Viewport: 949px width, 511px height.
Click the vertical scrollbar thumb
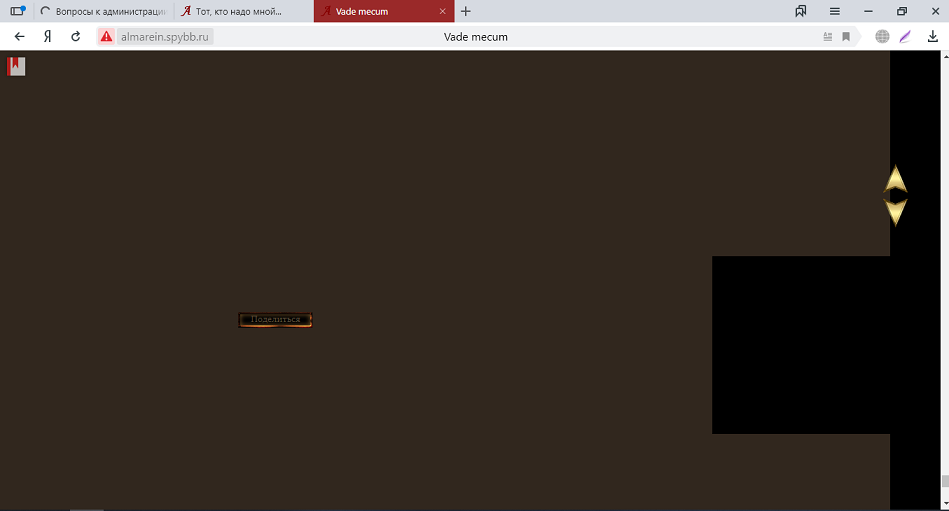(945, 482)
